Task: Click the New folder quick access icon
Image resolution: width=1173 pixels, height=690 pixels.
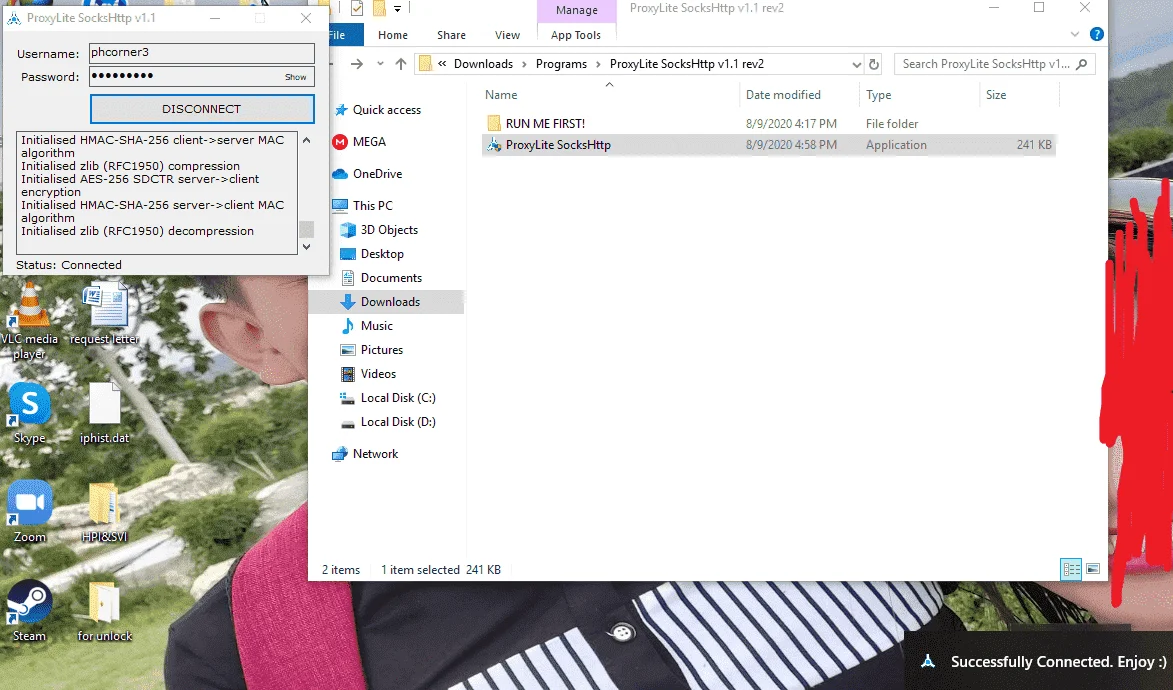Action: click(x=379, y=8)
